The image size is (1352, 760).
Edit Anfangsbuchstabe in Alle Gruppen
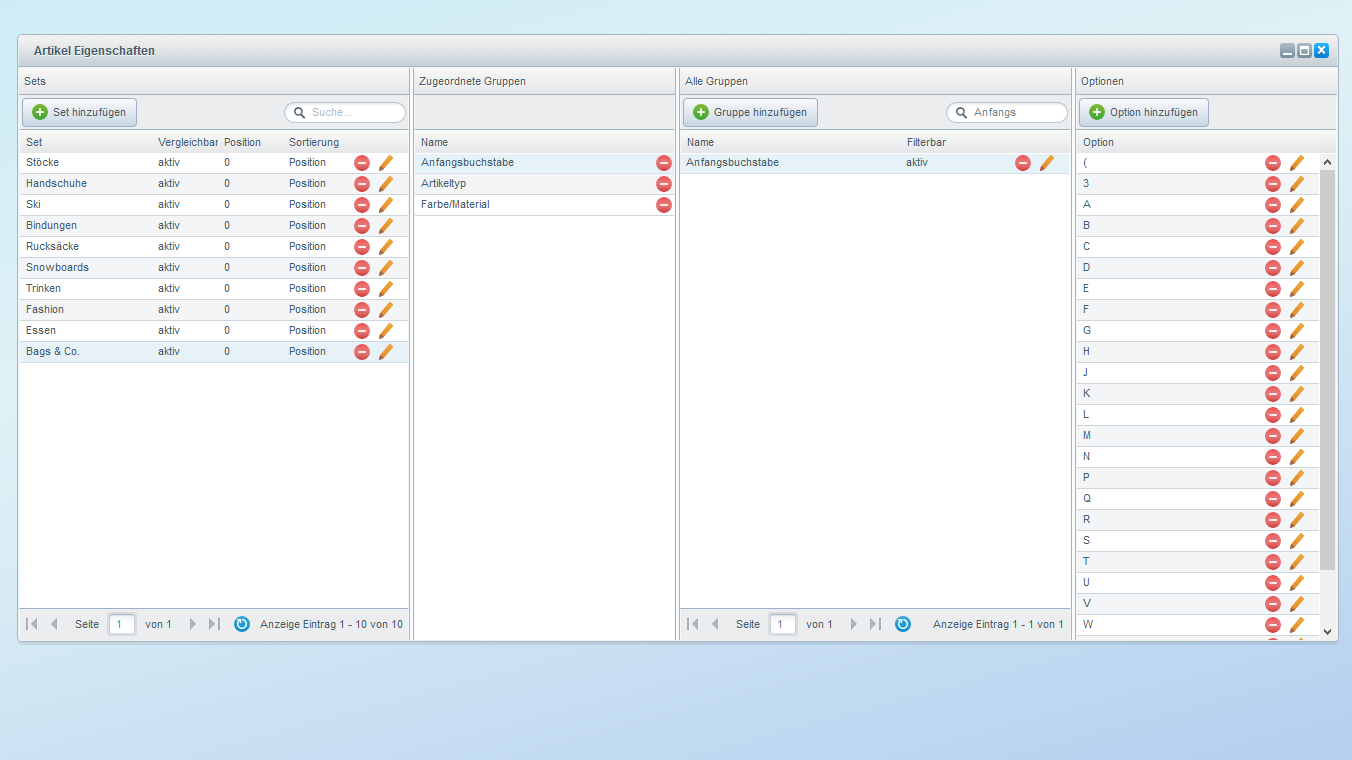click(x=1047, y=162)
